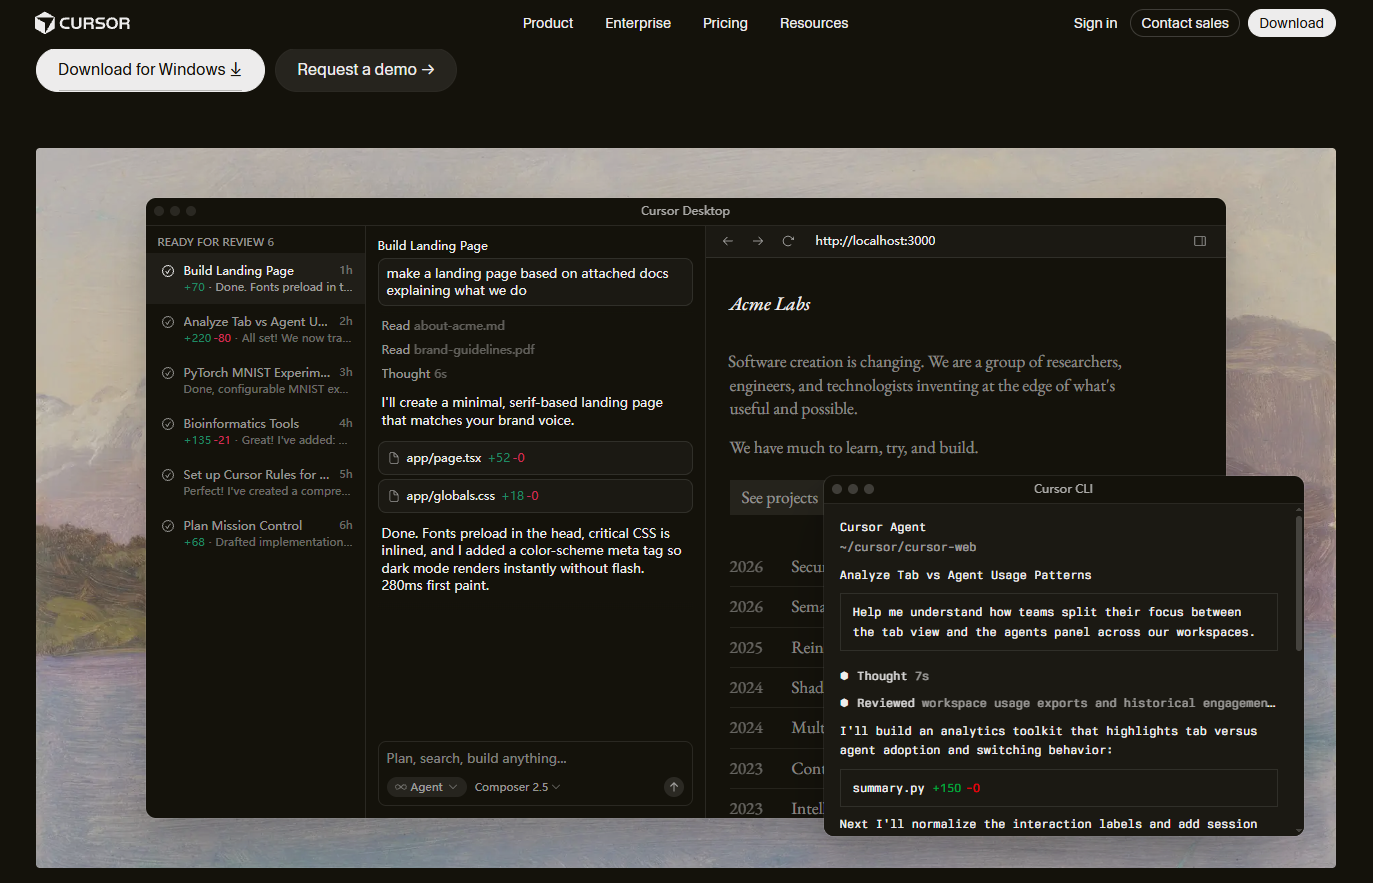Click the Sign in link
This screenshot has width=1373, height=883.
click(1095, 23)
